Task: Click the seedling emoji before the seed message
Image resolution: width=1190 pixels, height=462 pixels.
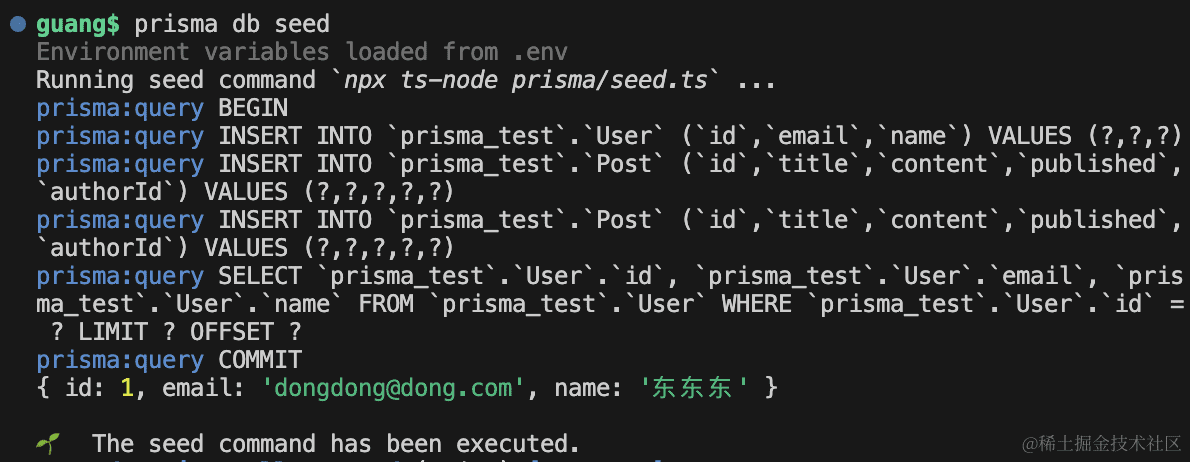Action: point(48,443)
